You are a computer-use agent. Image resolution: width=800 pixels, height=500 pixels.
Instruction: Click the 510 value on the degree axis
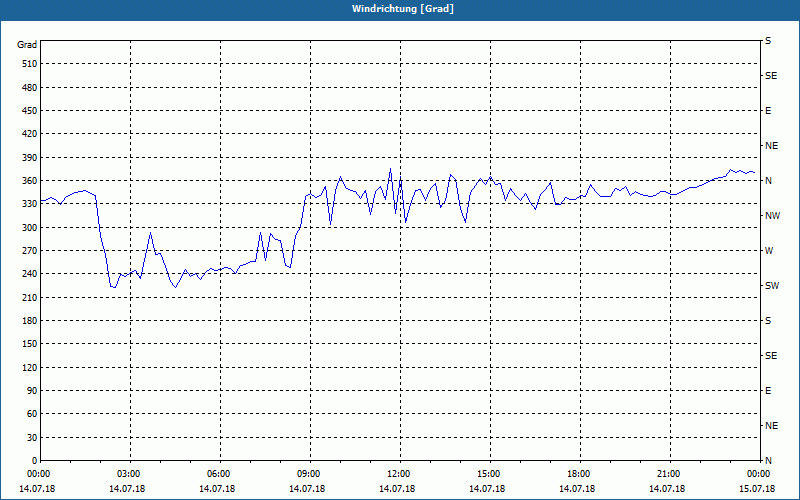click(29, 64)
